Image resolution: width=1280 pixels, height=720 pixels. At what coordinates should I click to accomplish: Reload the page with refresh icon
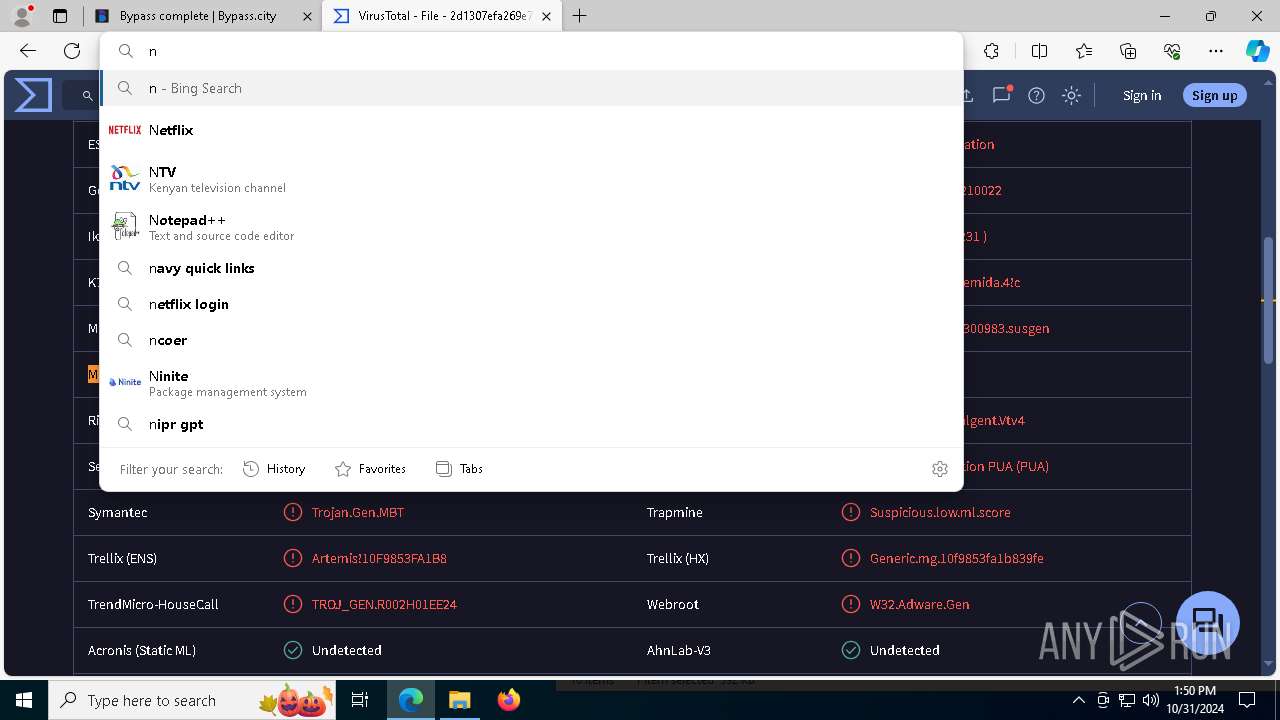click(x=72, y=51)
